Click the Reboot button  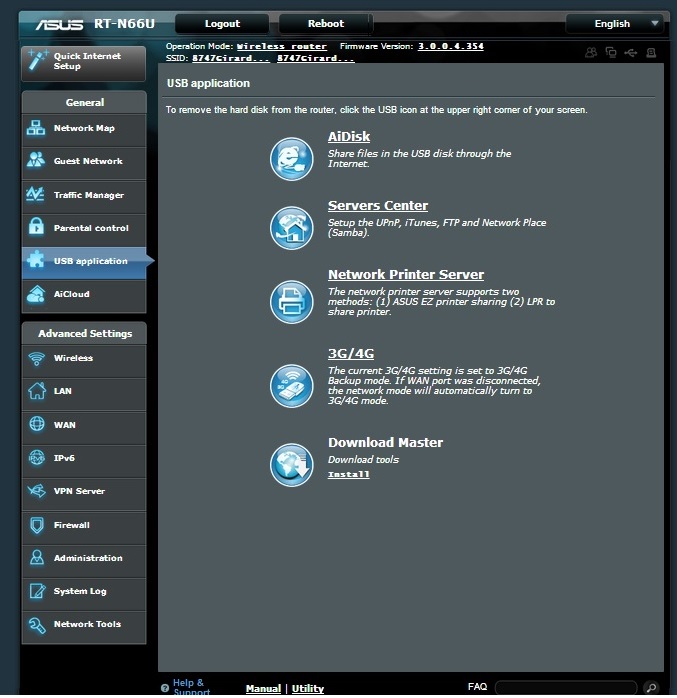(x=326, y=24)
